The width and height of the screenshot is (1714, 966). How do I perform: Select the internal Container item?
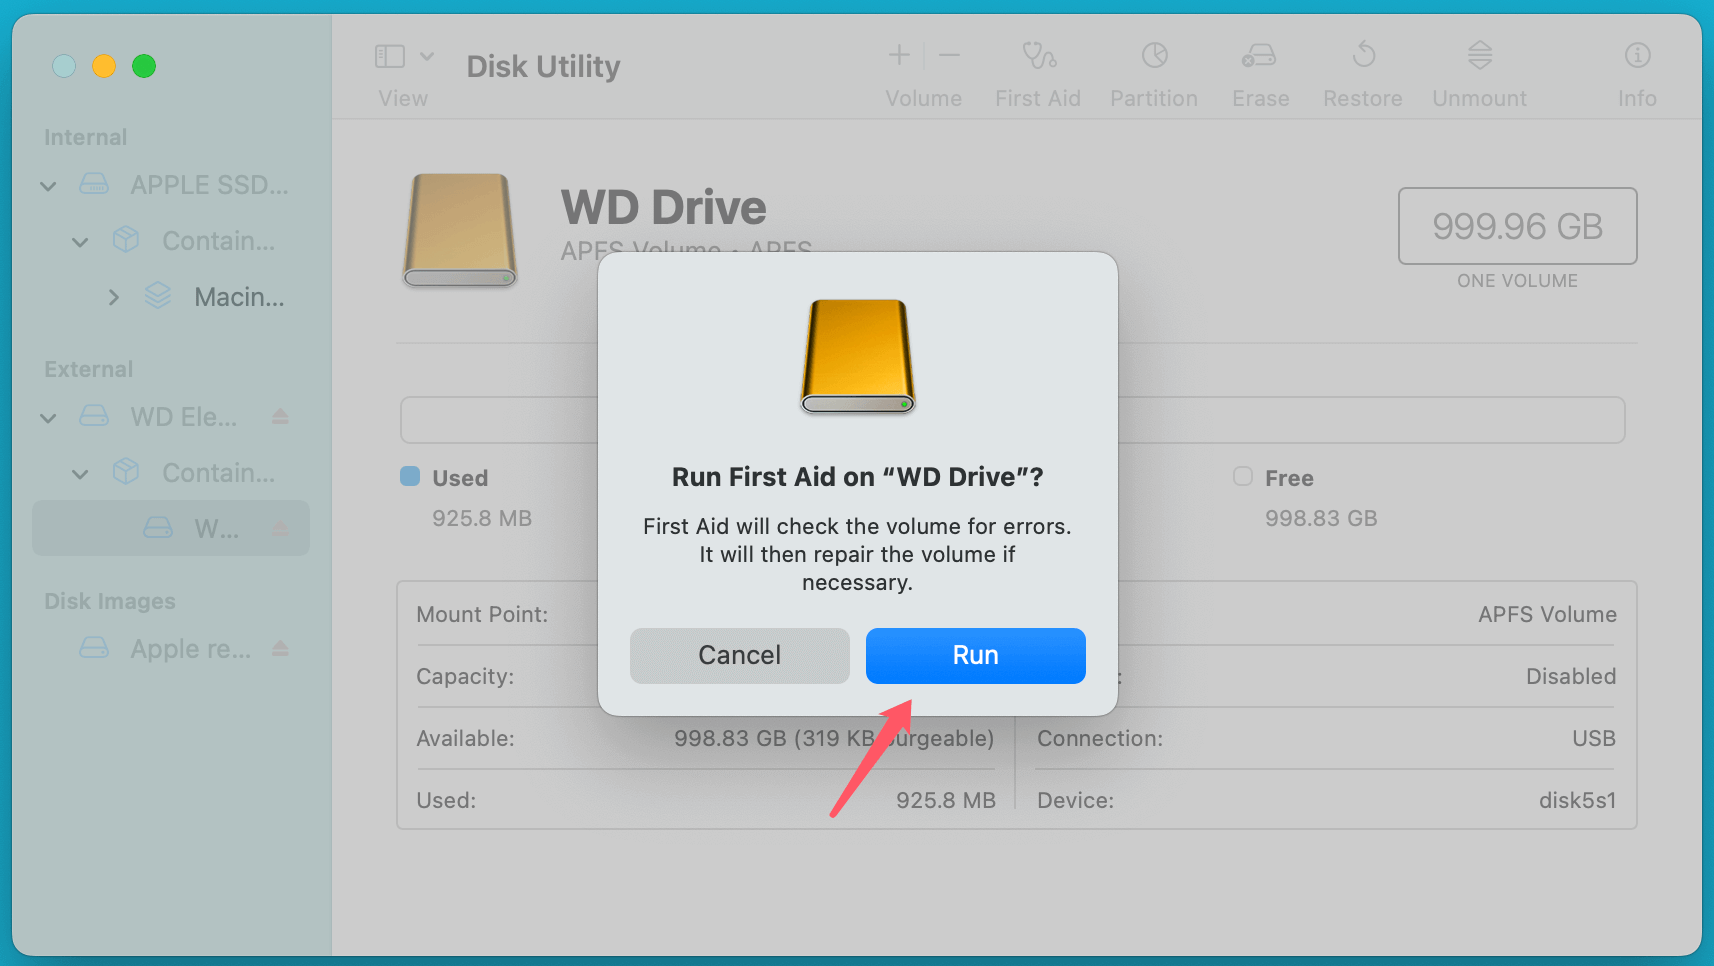coord(218,240)
